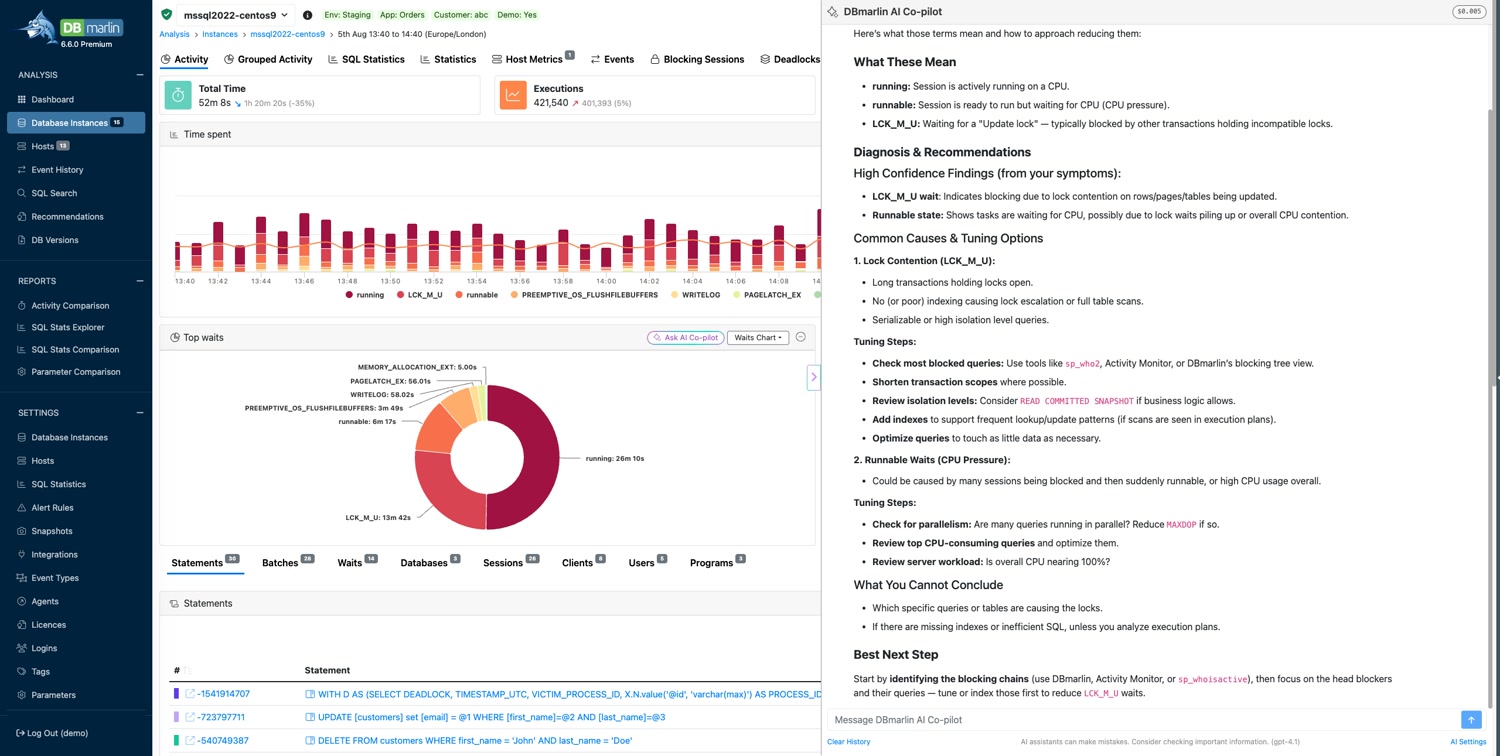The width and height of the screenshot is (1500, 756).
Task: Click the view icon before the UPDATE [customers] statement
Action: click(x=310, y=717)
